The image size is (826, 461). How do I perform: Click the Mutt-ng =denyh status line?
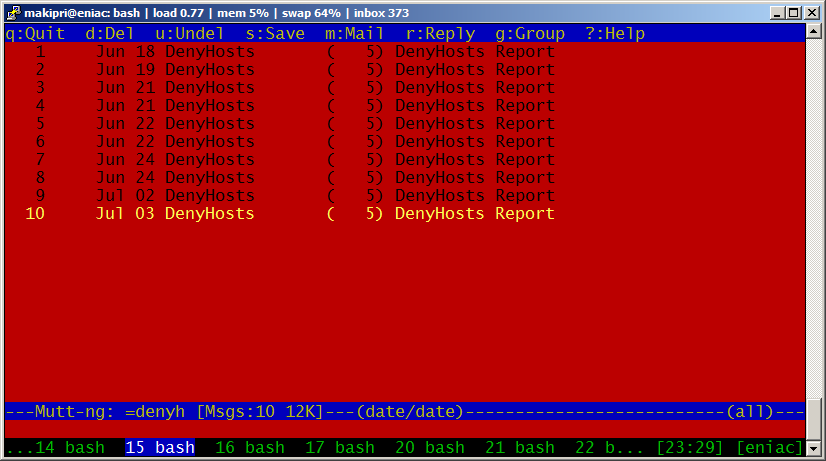click(405, 411)
